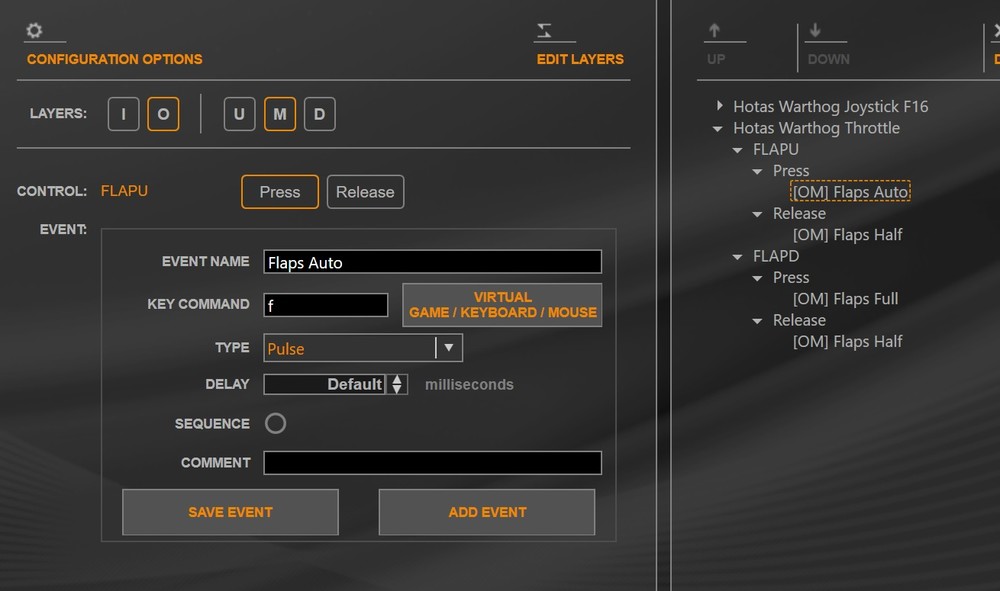Select Hotas Warthog Joystick F16 label

coord(830,106)
